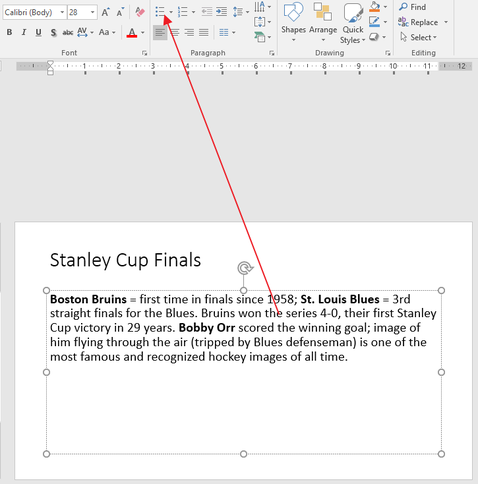The width and height of the screenshot is (478, 484).
Task: Expand the Numbering dropdown arrow
Action: (193, 12)
